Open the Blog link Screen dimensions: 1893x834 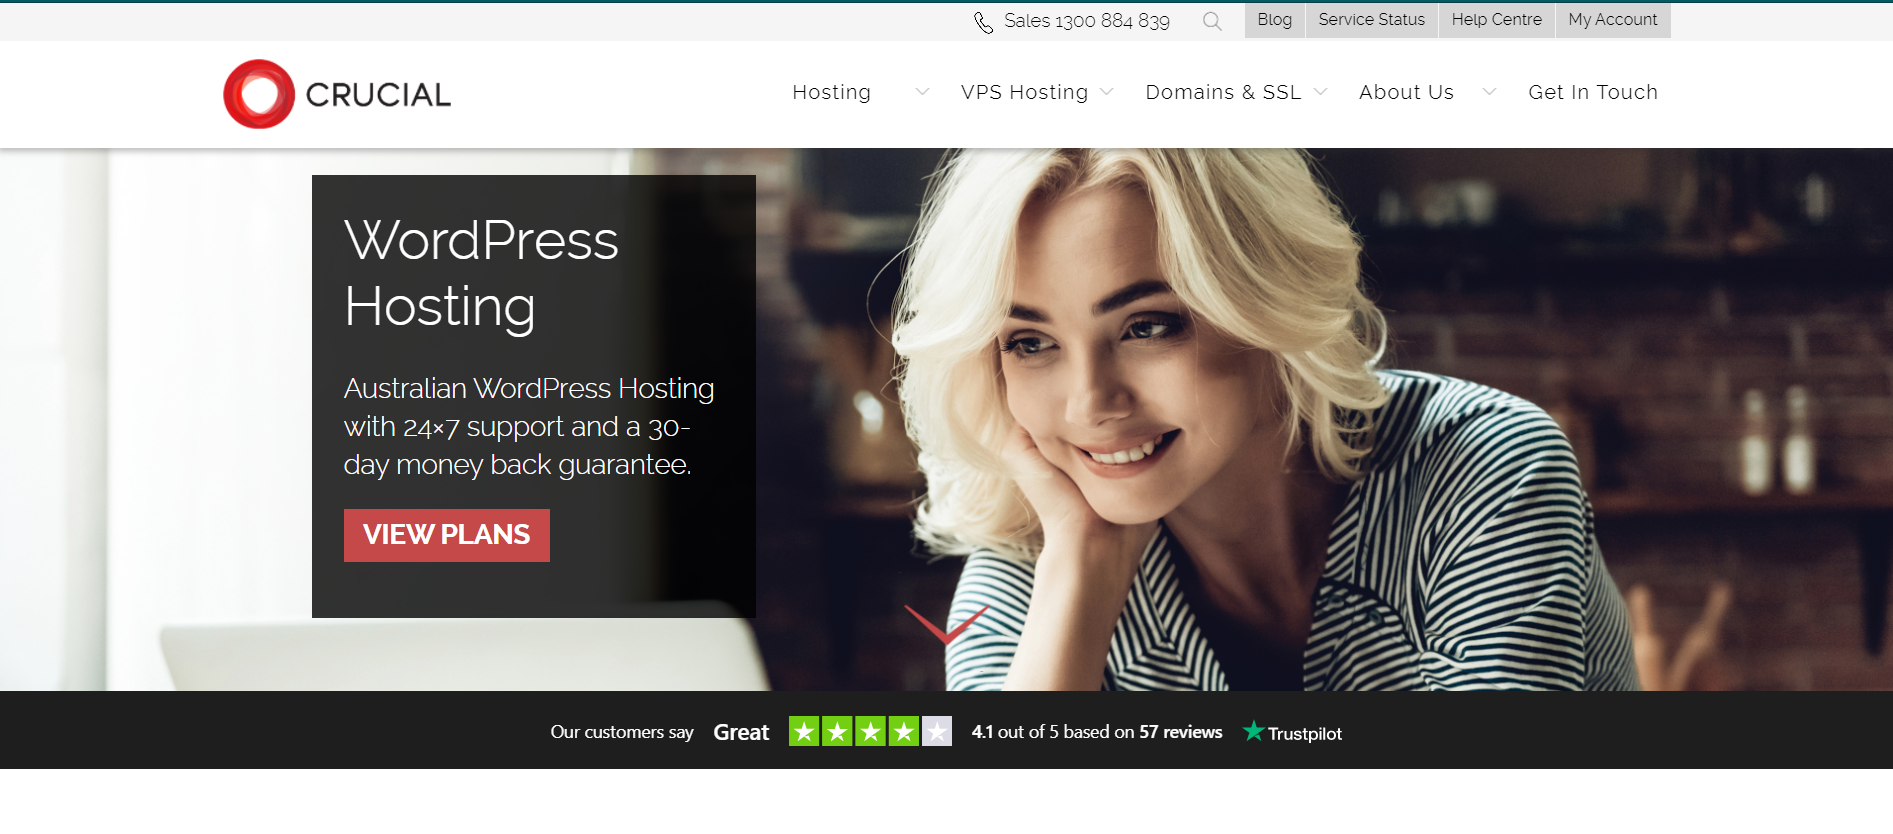coord(1274,20)
